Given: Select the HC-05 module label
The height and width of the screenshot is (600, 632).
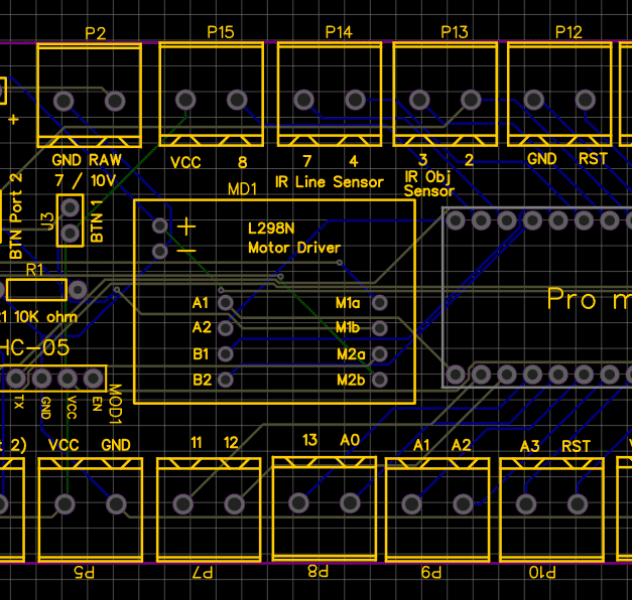Looking at the screenshot, I should pyautogui.click(x=34, y=347).
